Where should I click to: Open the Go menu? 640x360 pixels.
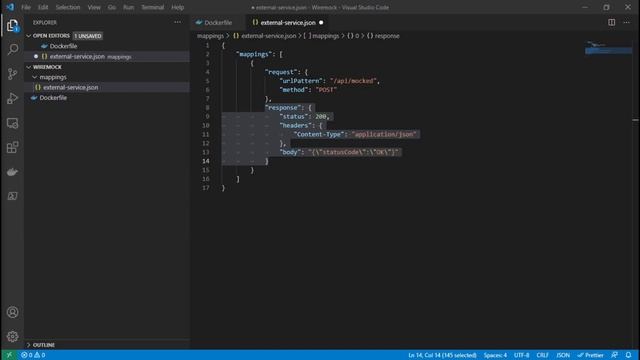pyautogui.click(x=111, y=7)
